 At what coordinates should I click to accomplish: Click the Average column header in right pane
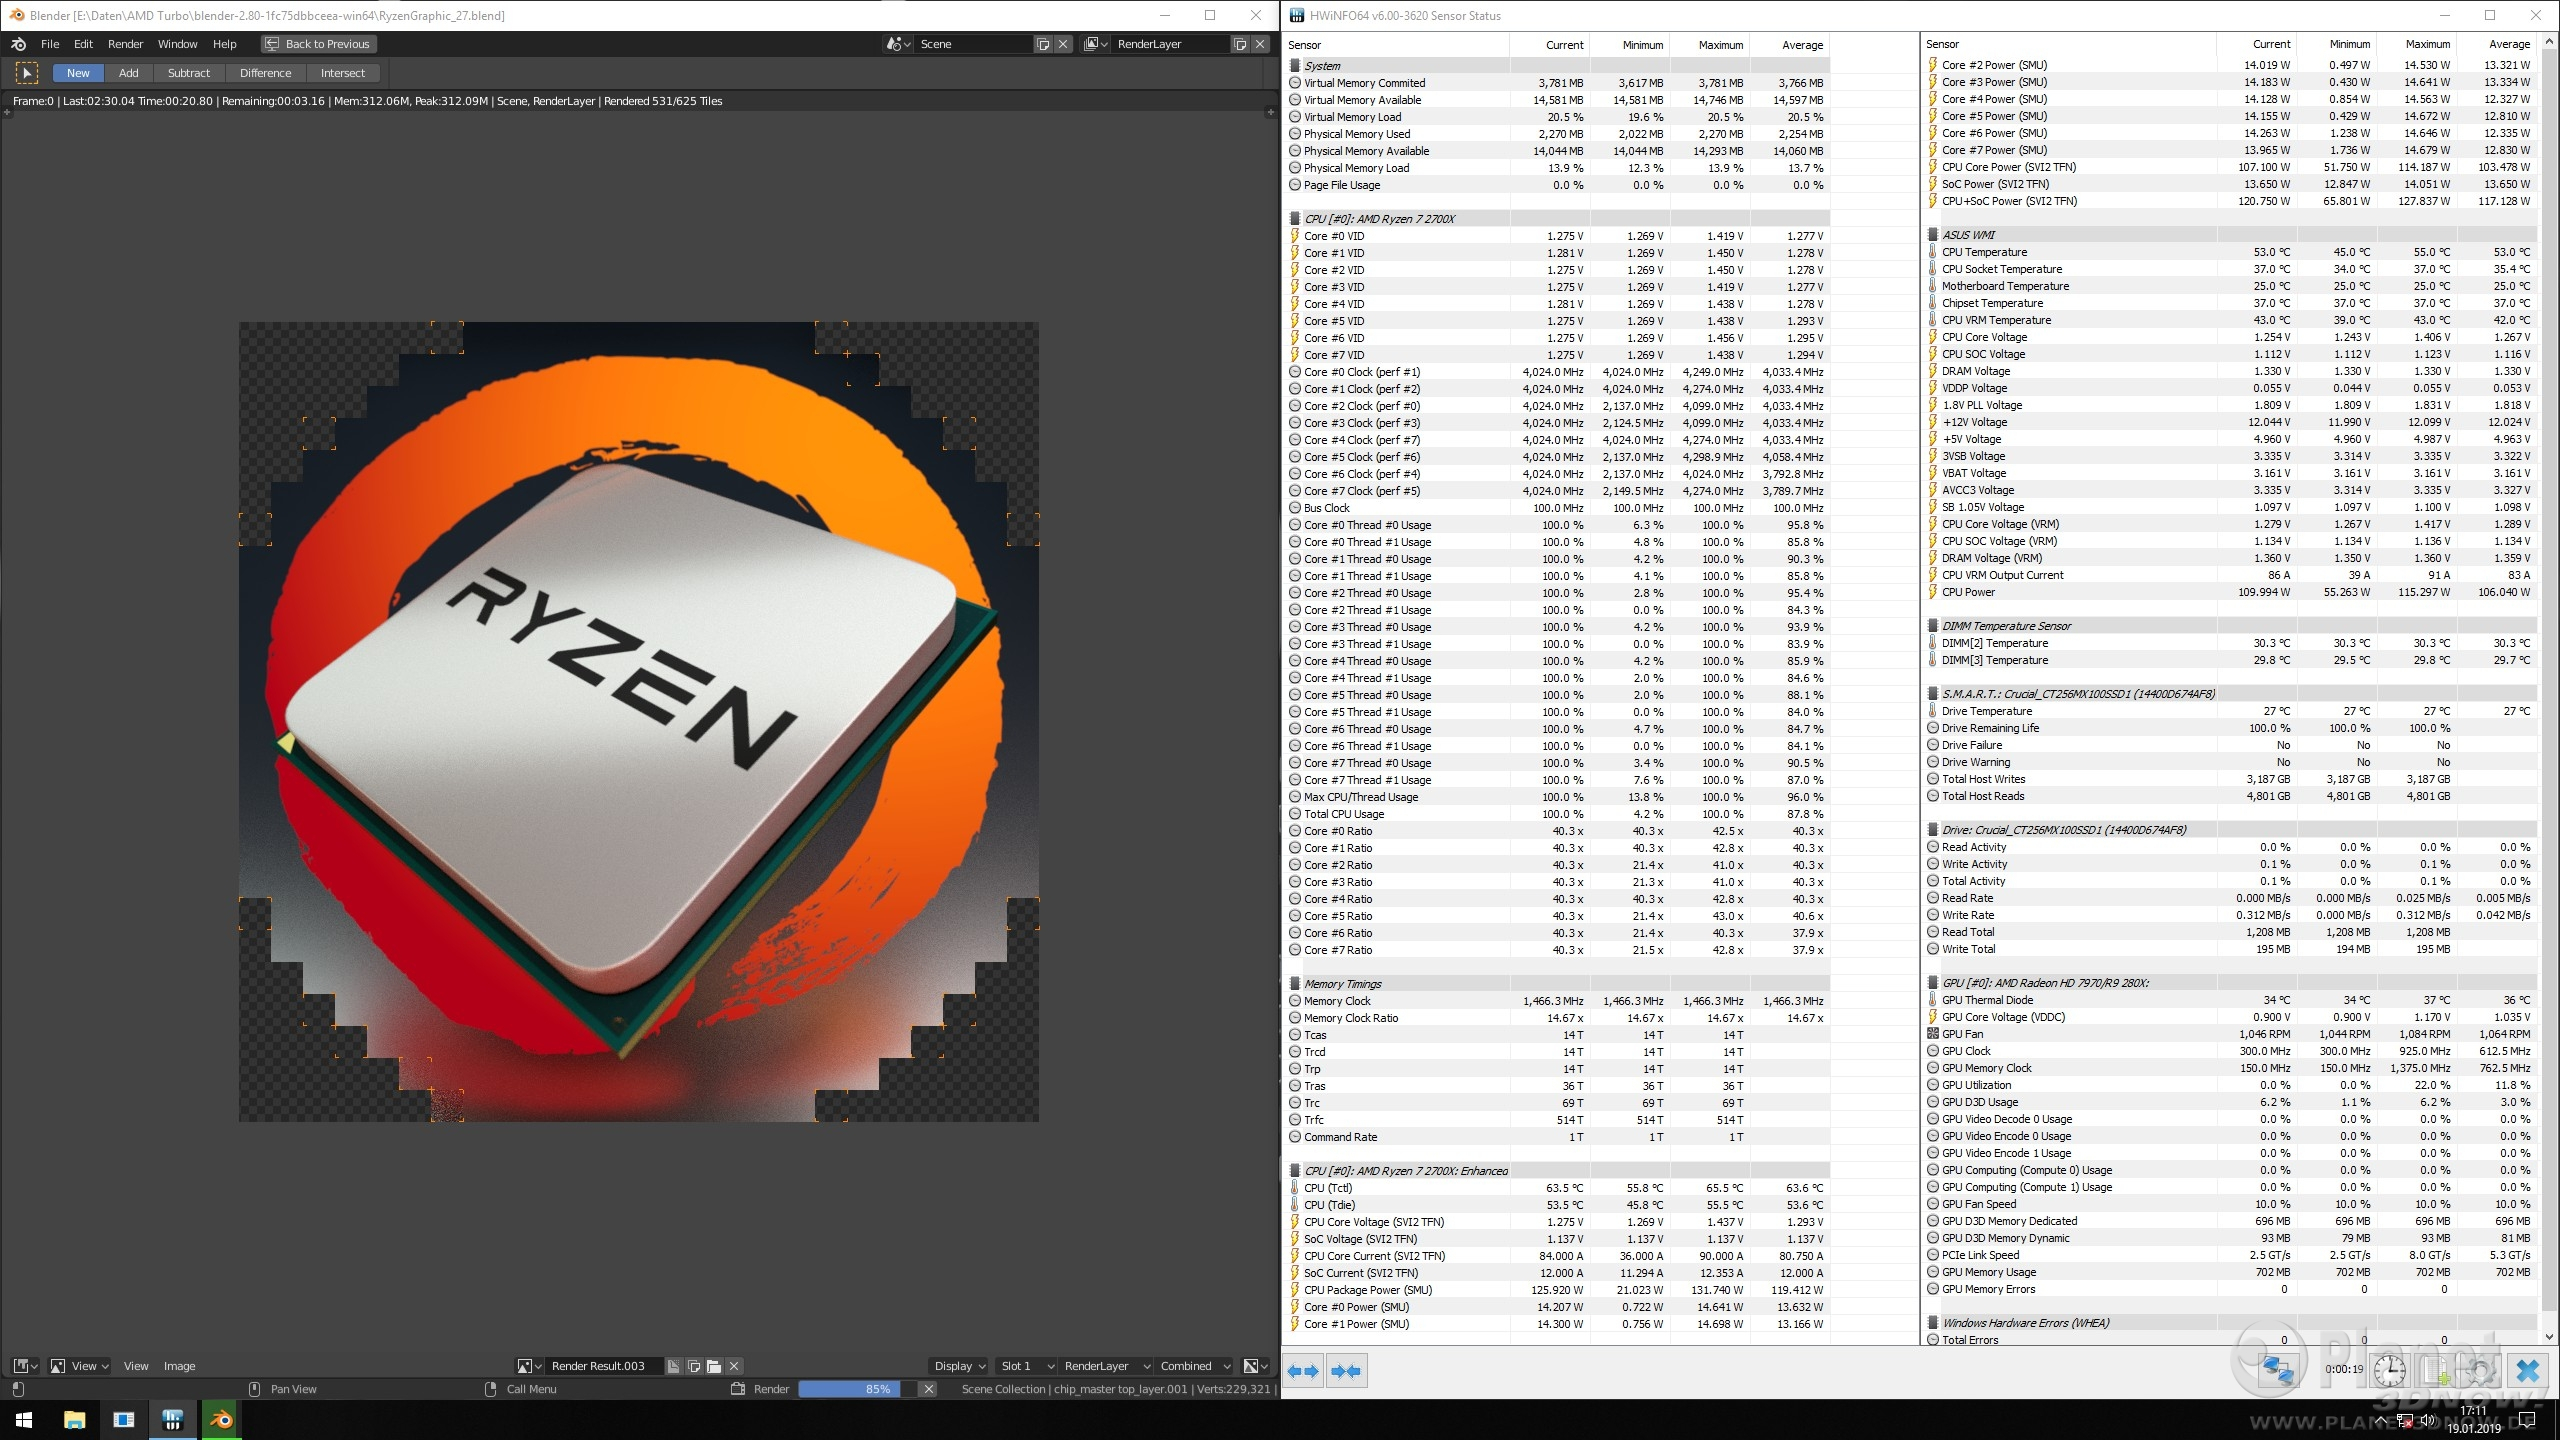click(2498, 44)
